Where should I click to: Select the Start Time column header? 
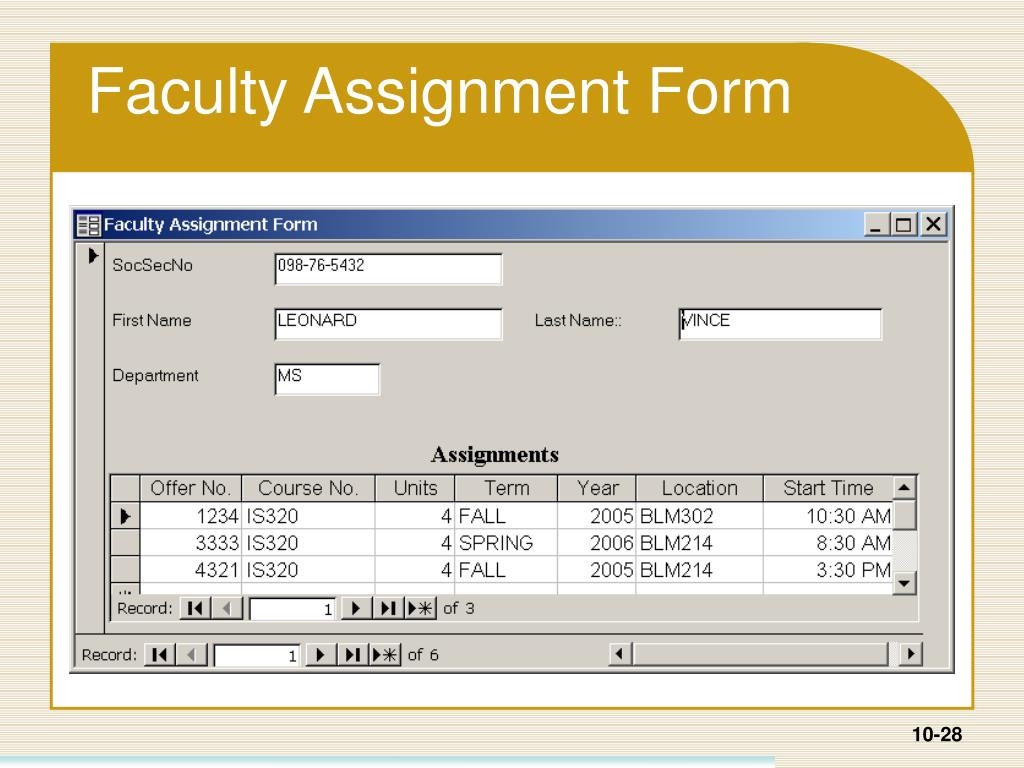tap(828, 488)
